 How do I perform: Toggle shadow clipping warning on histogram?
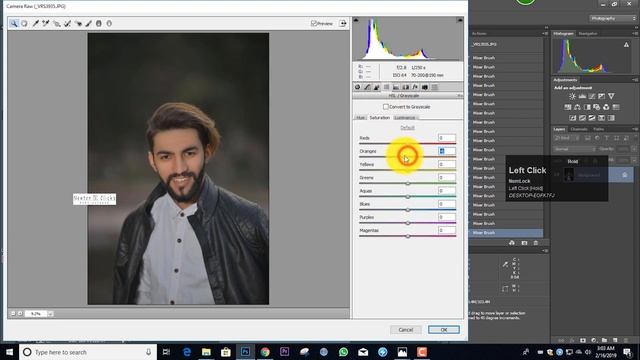[356, 20]
